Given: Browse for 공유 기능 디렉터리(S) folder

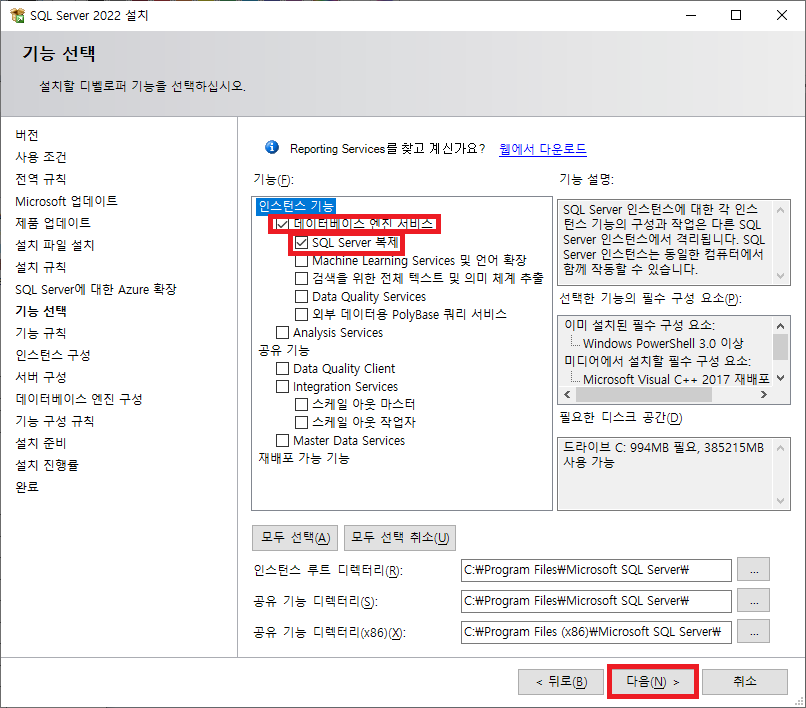Looking at the screenshot, I should coord(754,601).
